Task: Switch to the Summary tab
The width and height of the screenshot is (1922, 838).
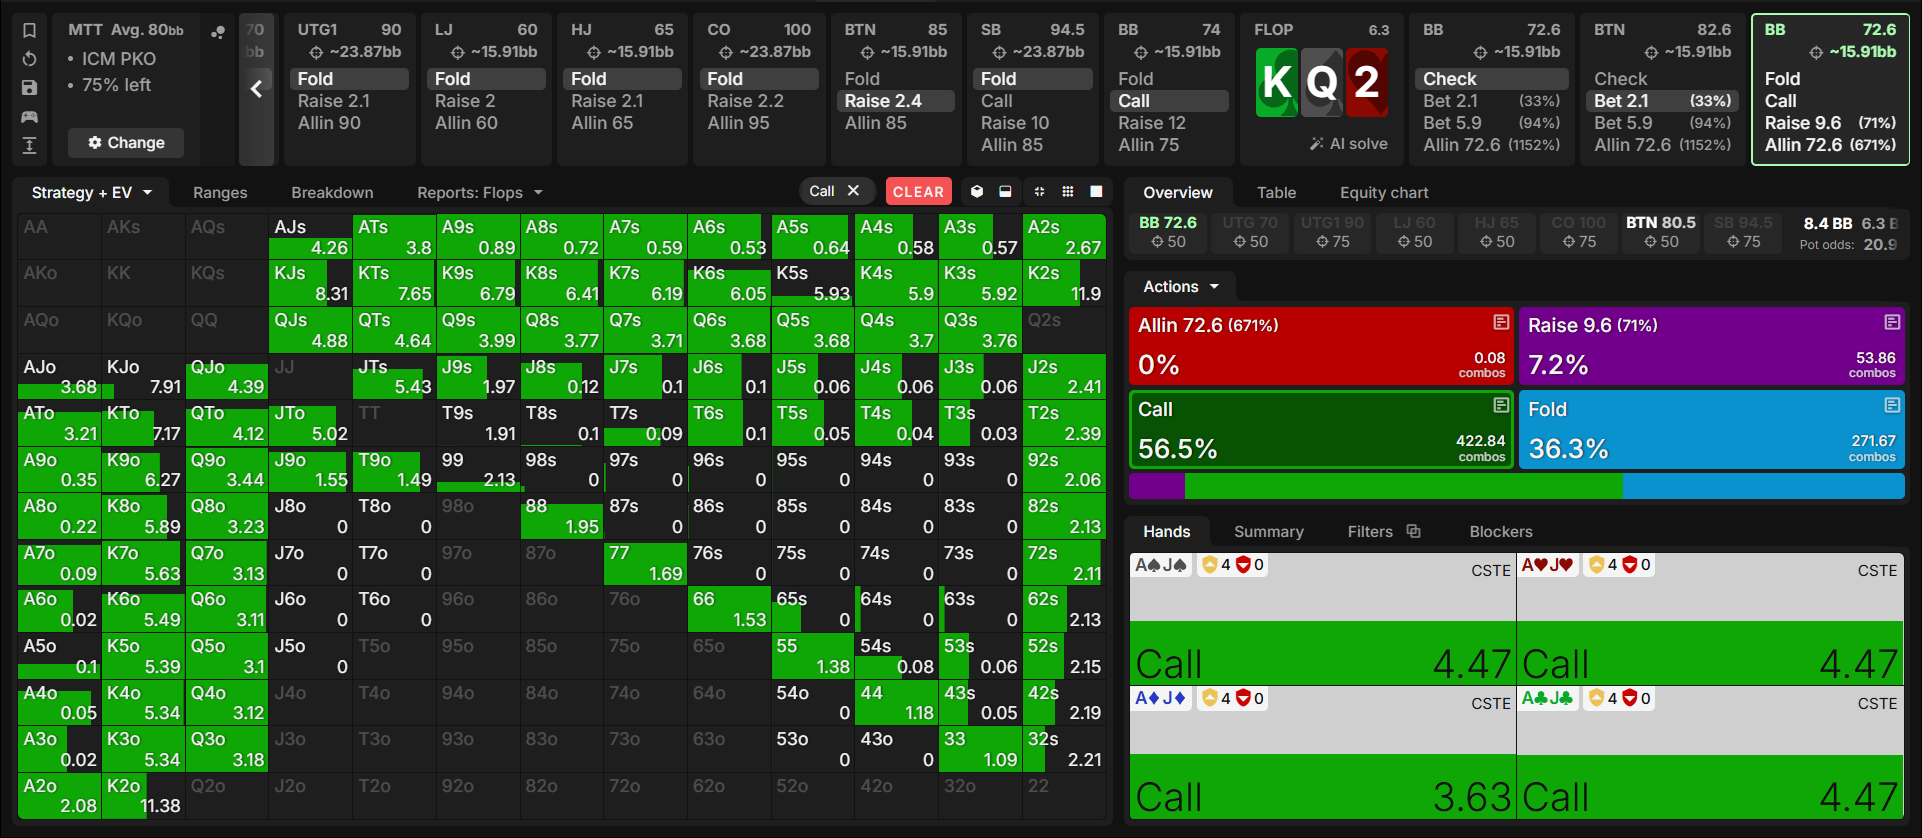Action: pos(1269,531)
